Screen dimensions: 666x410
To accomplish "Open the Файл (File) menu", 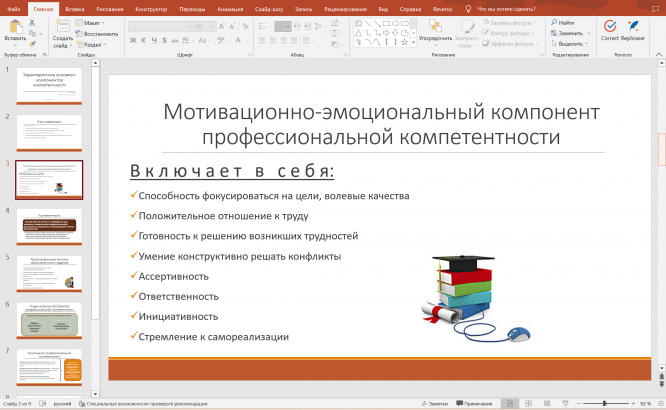I will tap(13, 8).
